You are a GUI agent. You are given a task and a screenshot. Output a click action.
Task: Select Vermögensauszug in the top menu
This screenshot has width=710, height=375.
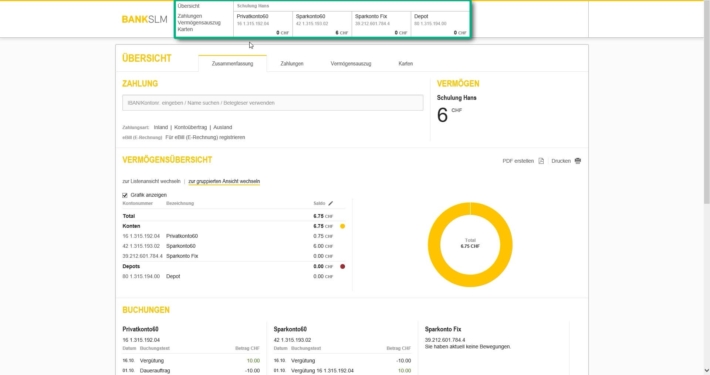199,23
